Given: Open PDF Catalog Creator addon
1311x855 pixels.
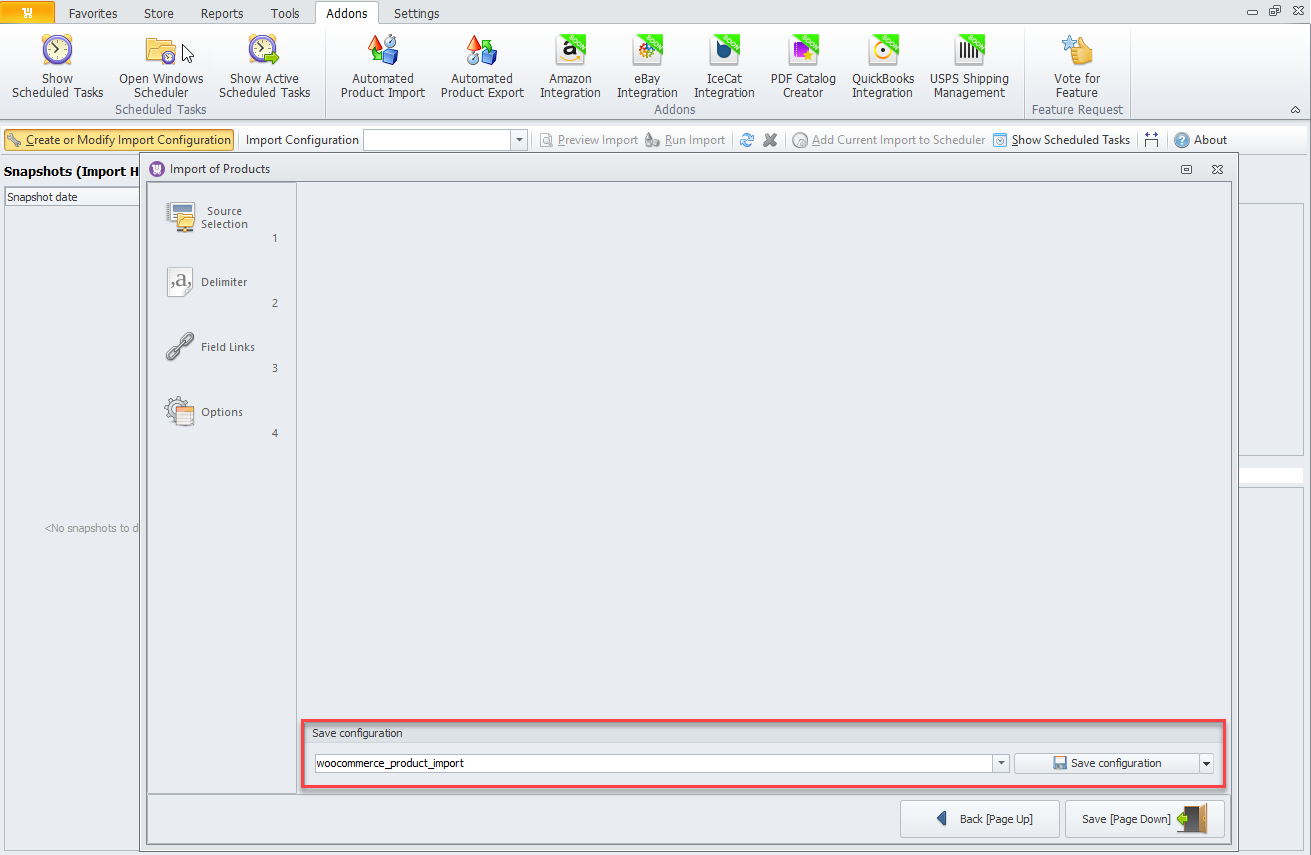Looking at the screenshot, I should (803, 66).
